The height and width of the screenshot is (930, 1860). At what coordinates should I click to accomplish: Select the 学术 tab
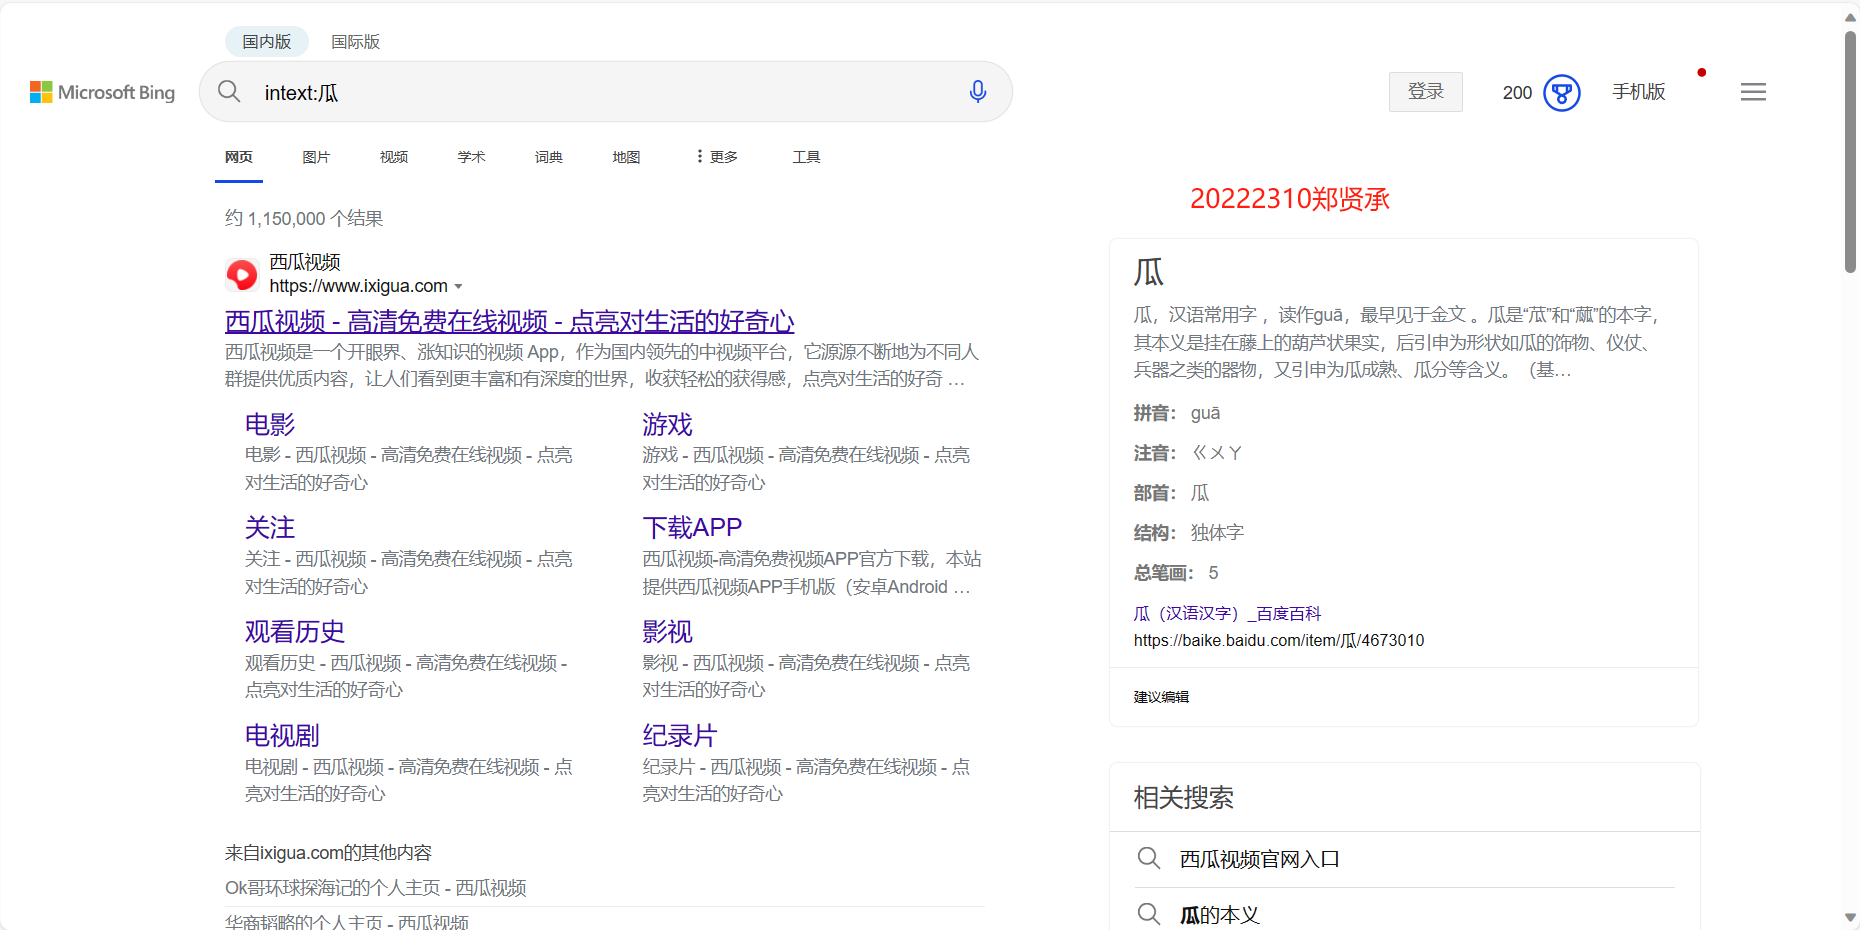tap(471, 157)
